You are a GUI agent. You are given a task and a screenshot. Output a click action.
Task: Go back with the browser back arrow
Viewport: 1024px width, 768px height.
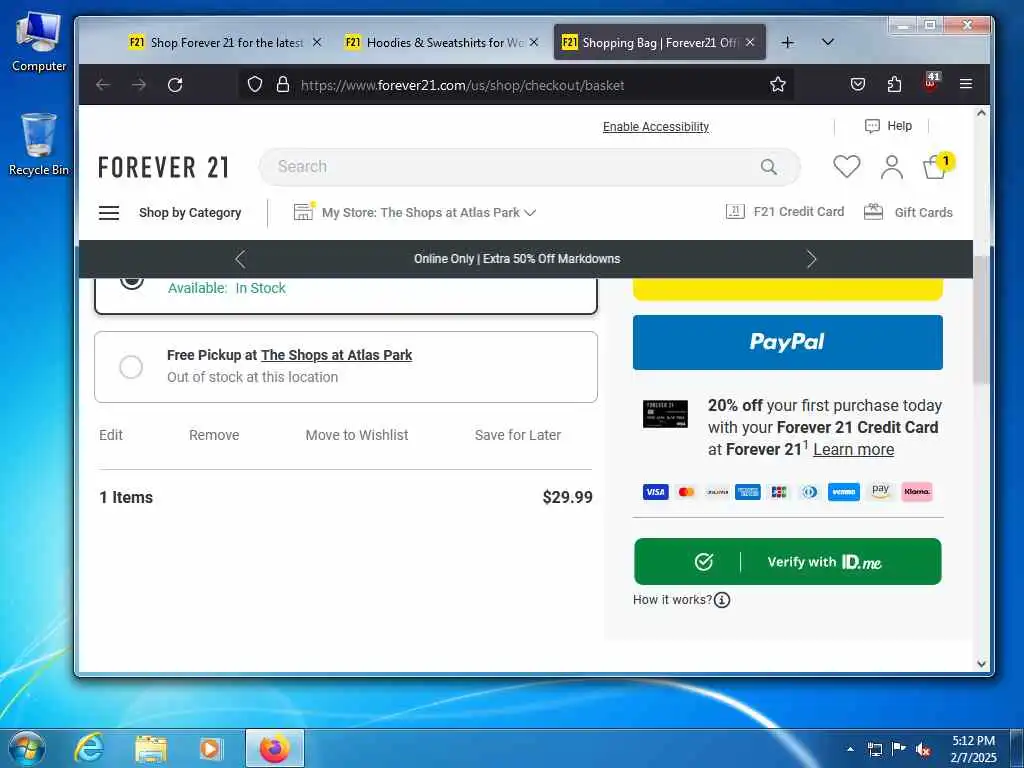[x=103, y=85]
